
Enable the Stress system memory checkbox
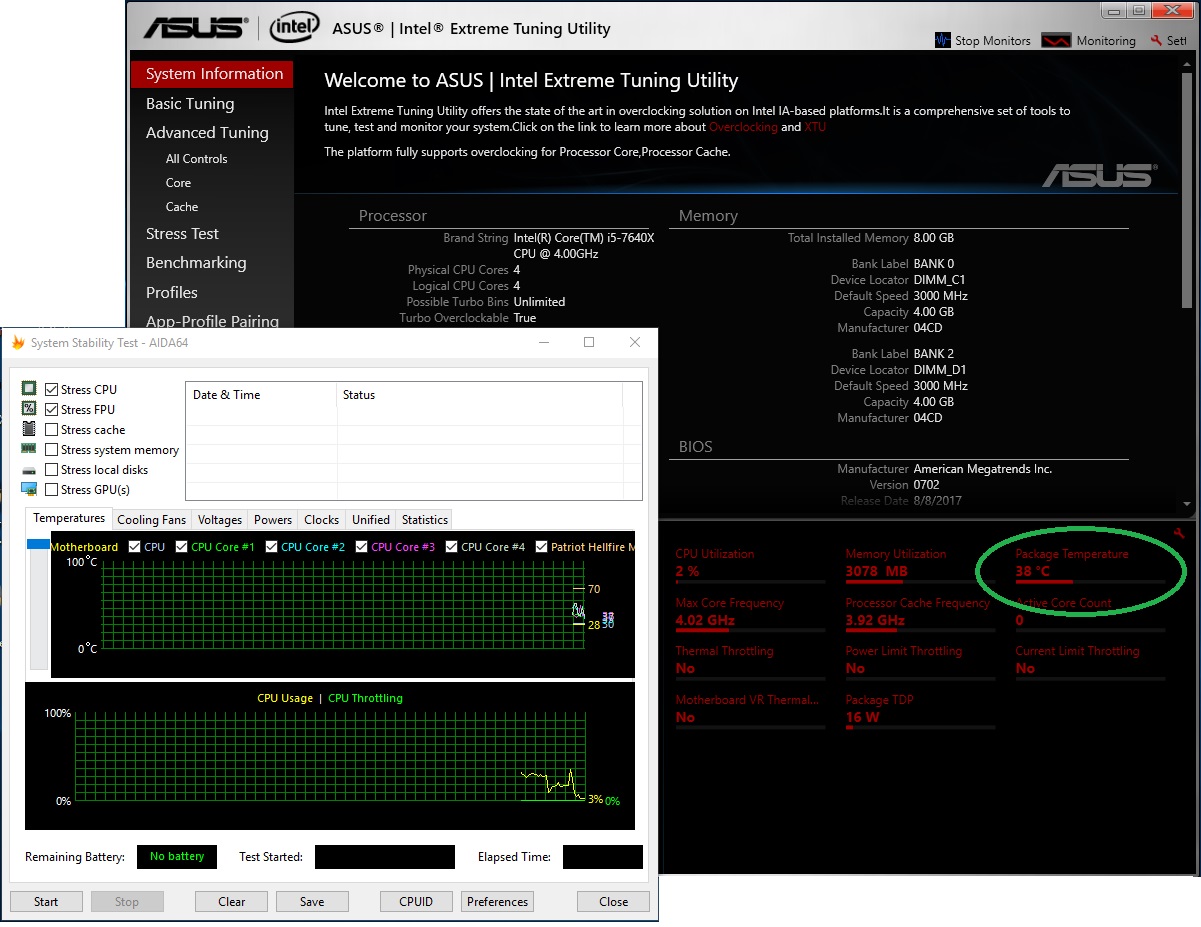click(51, 450)
